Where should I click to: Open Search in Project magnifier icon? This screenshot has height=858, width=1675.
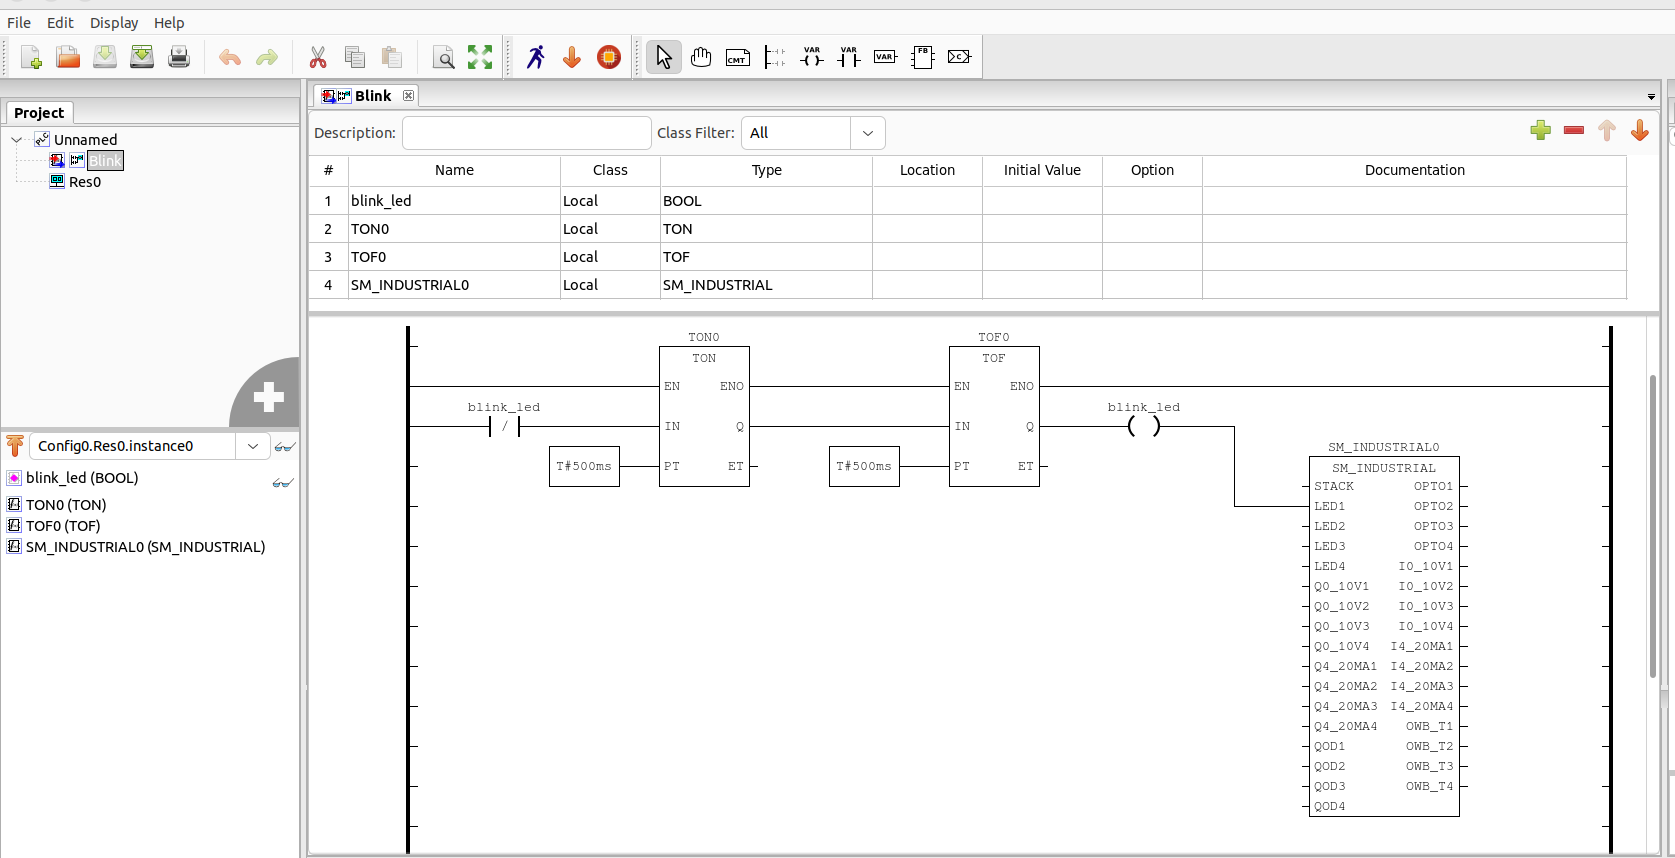click(443, 57)
